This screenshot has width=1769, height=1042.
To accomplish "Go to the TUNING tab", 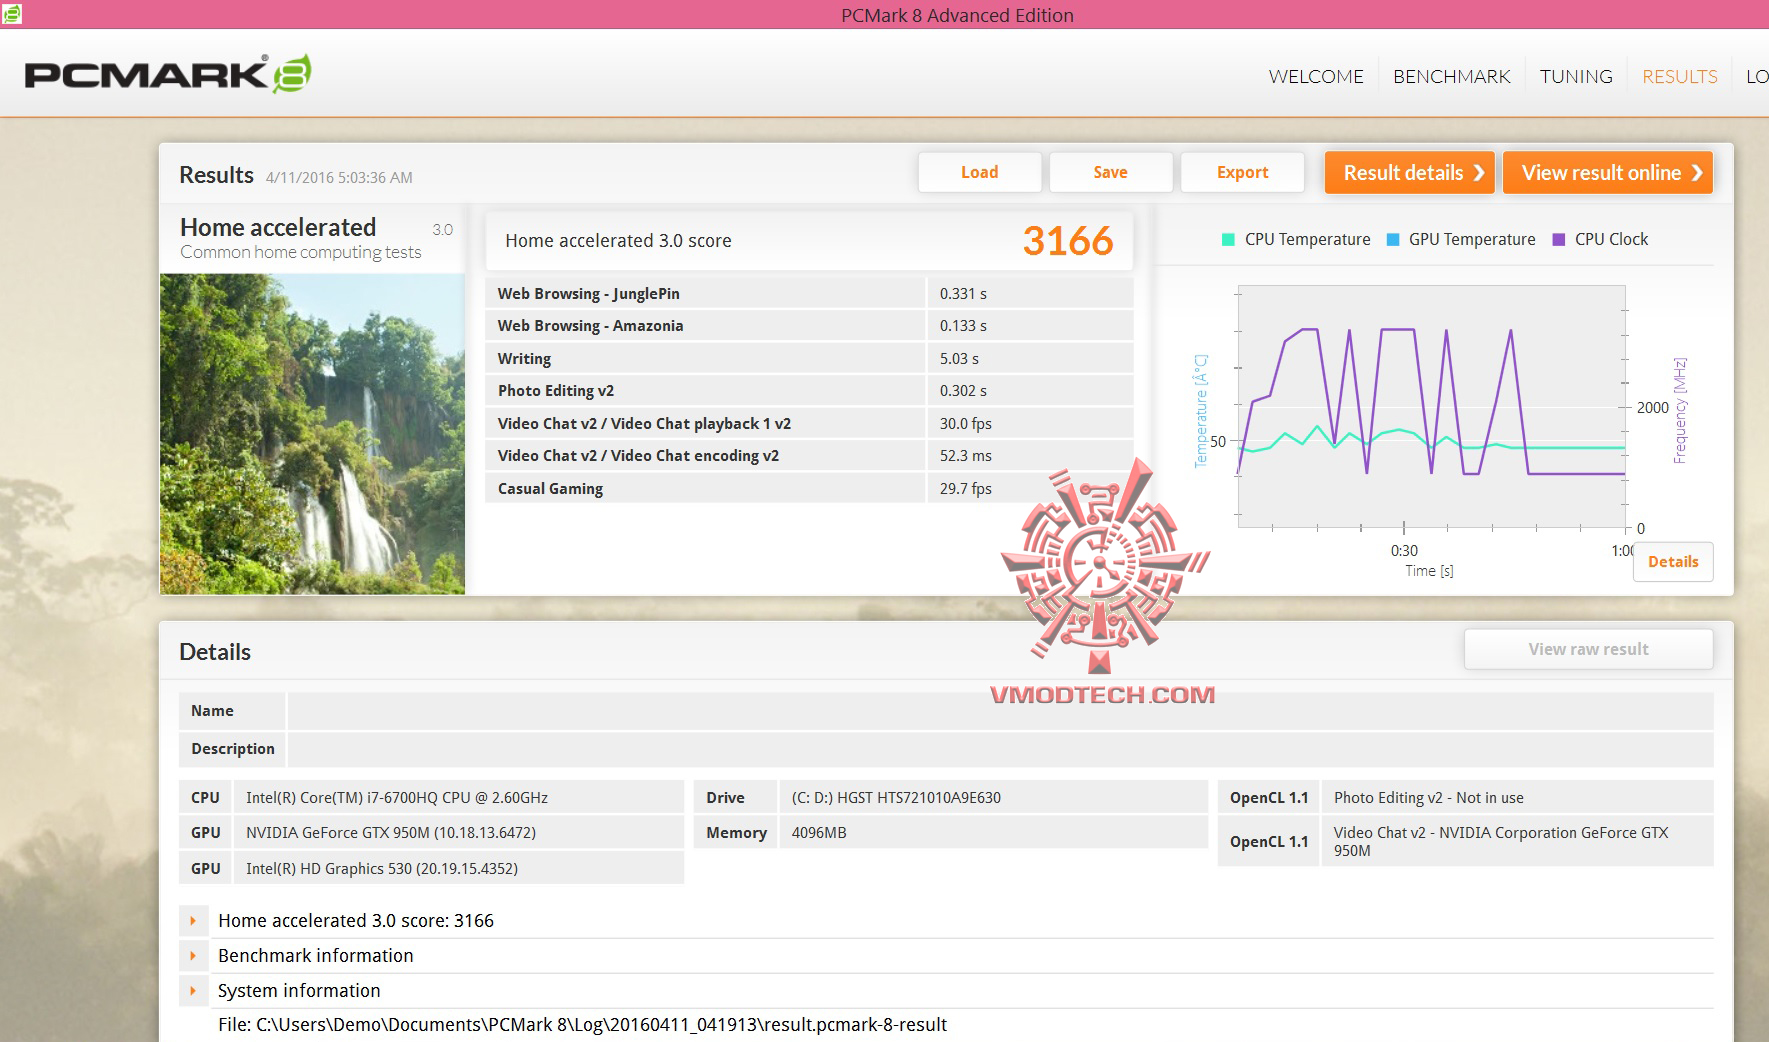I will click(x=1576, y=76).
